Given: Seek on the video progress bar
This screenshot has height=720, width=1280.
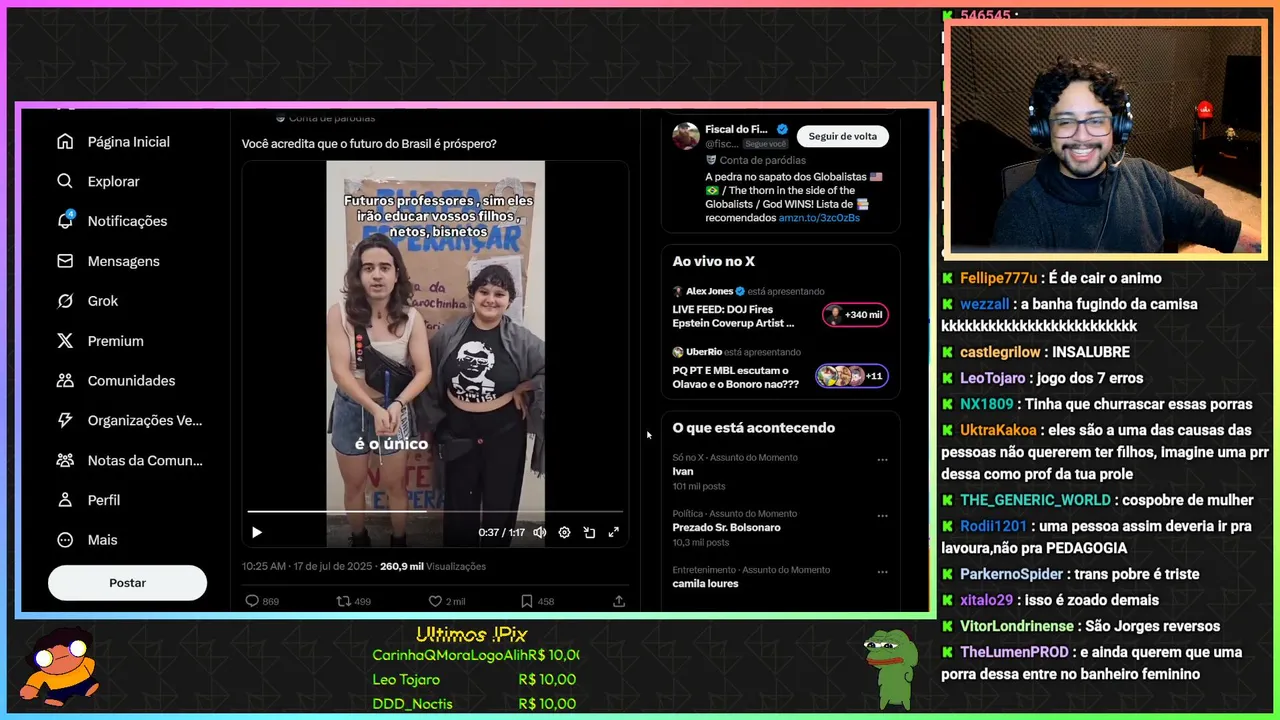Looking at the screenshot, I should (435, 512).
